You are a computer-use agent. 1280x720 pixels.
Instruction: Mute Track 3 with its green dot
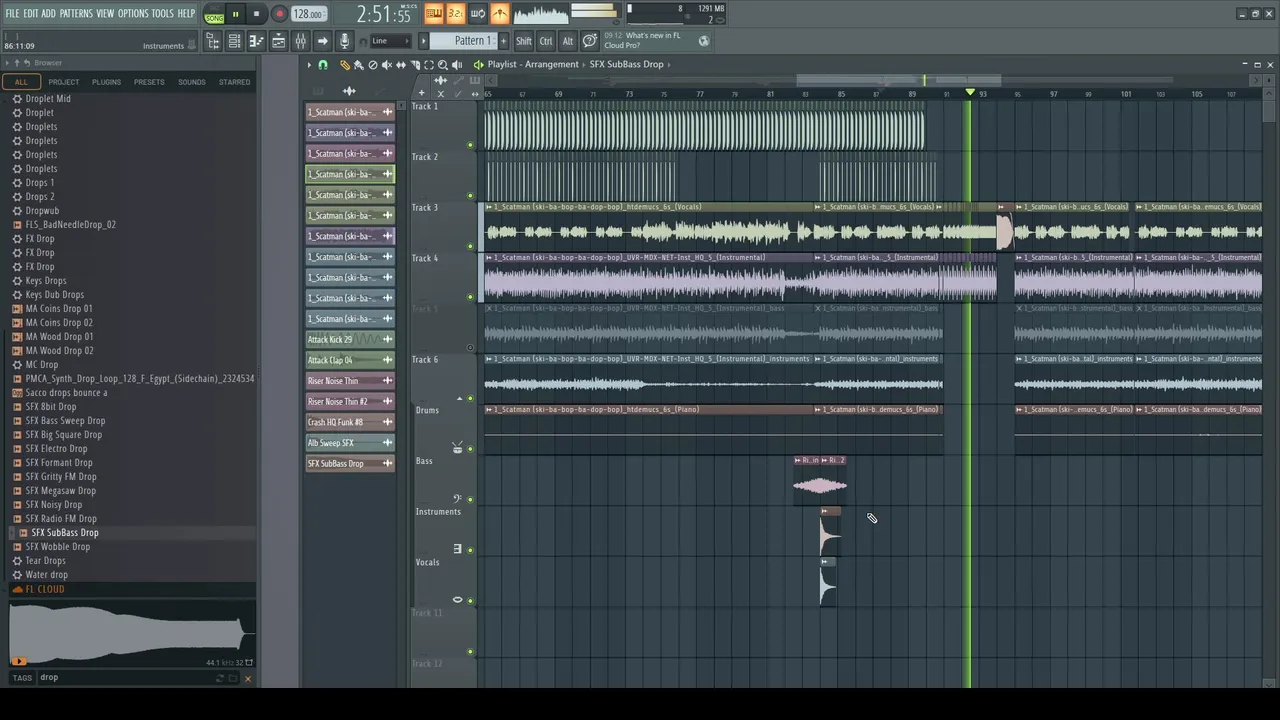pos(470,246)
